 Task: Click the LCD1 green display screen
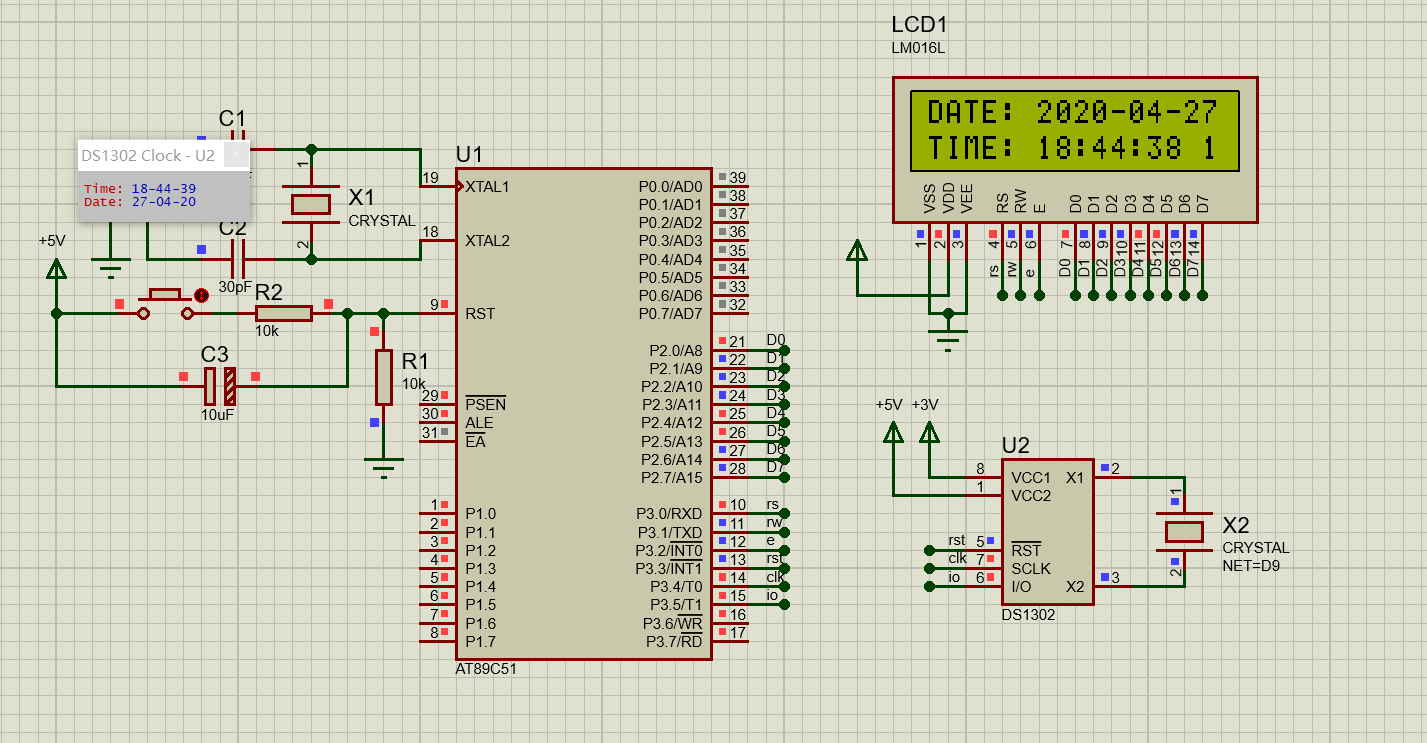tap(1074, 131)
